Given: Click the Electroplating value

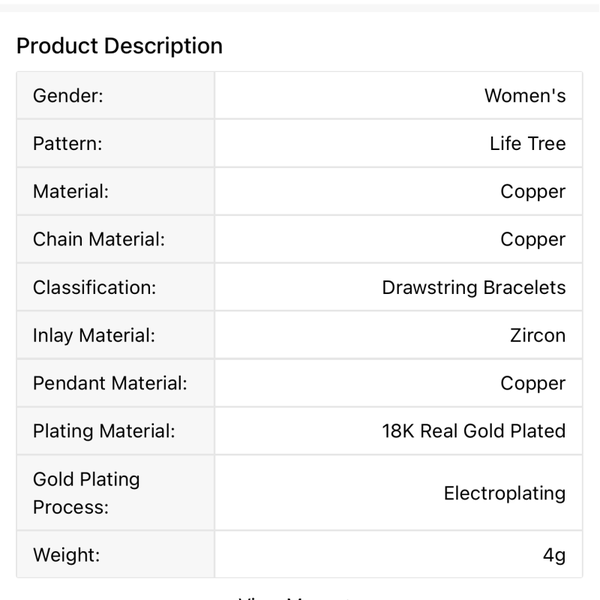Looking at the screenshot, I should pos(504,493).
